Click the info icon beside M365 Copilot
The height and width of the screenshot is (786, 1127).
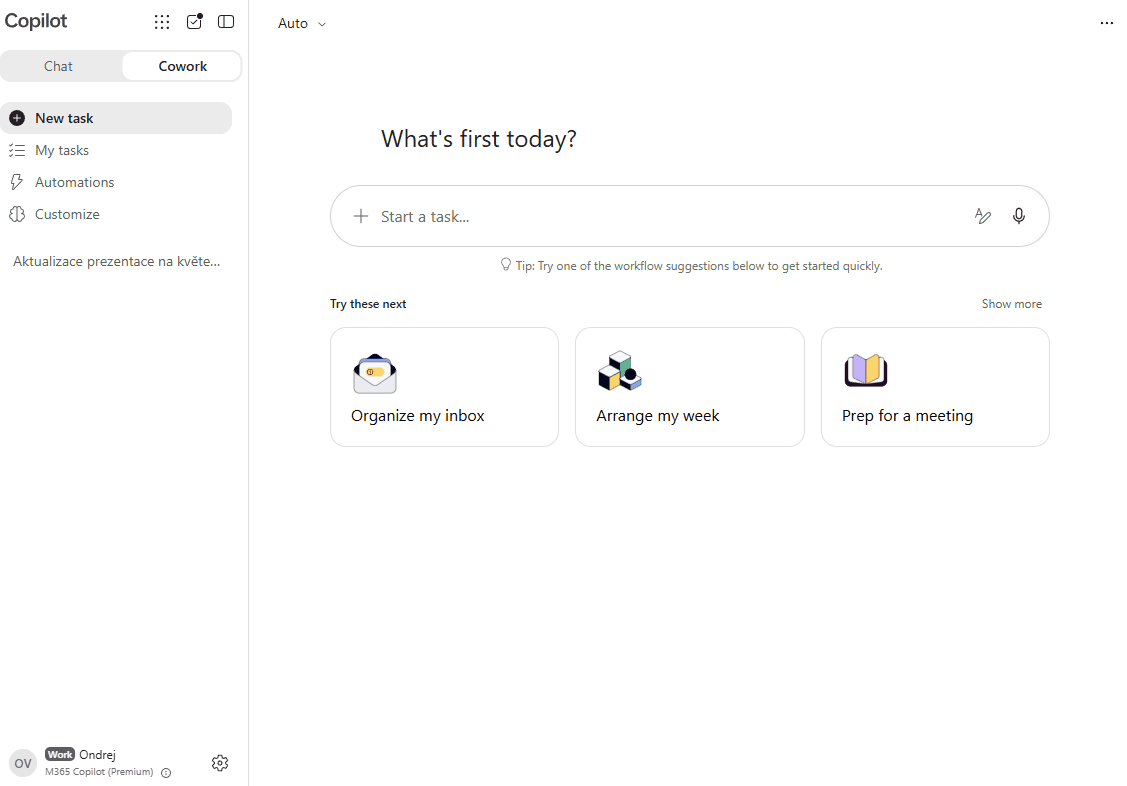(x=166, y=773)
